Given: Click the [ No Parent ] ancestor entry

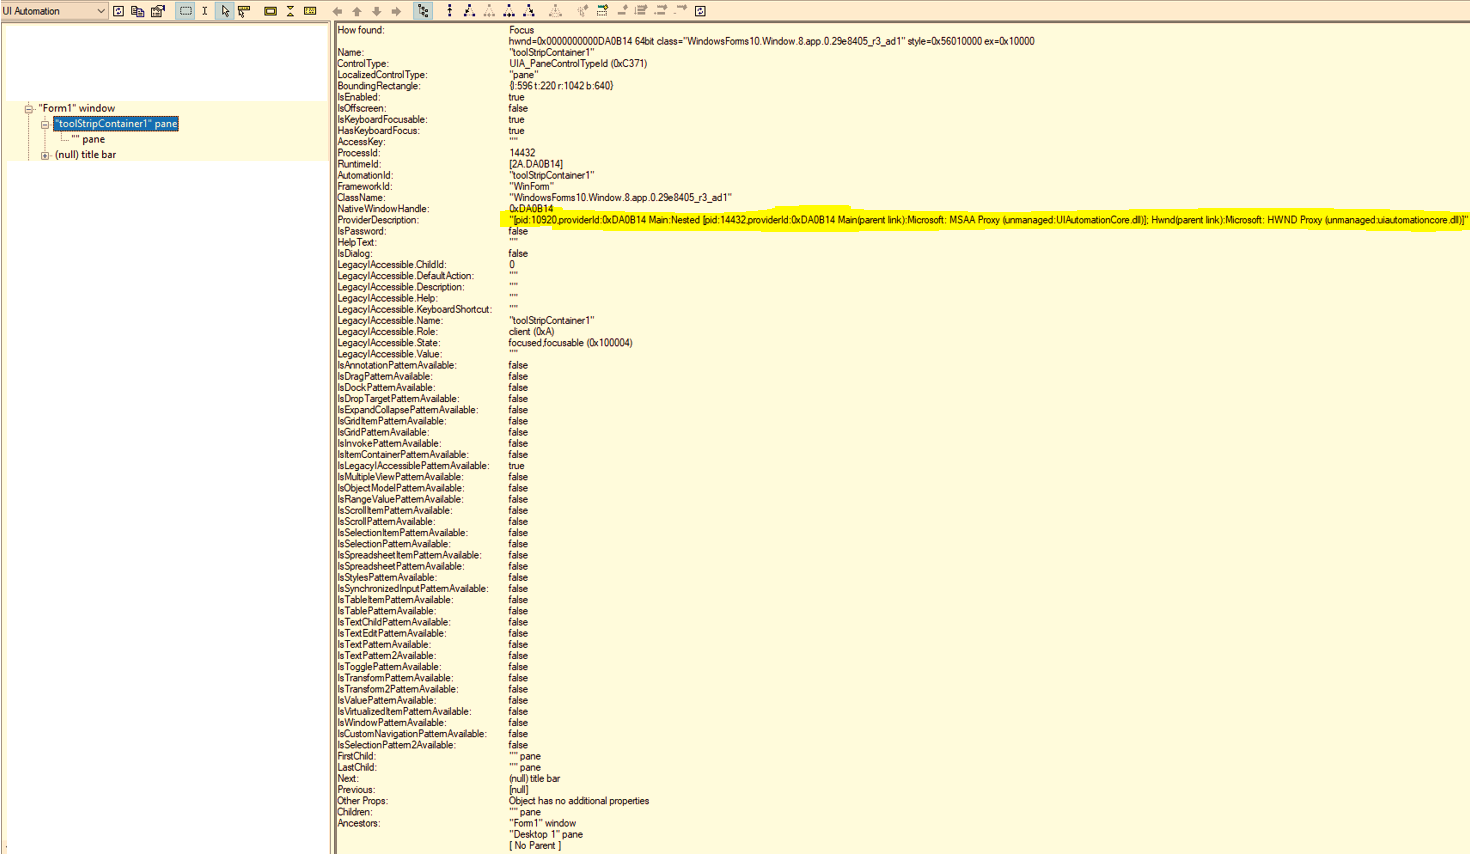Looking at the screenshot, I should tap(535, 846).
